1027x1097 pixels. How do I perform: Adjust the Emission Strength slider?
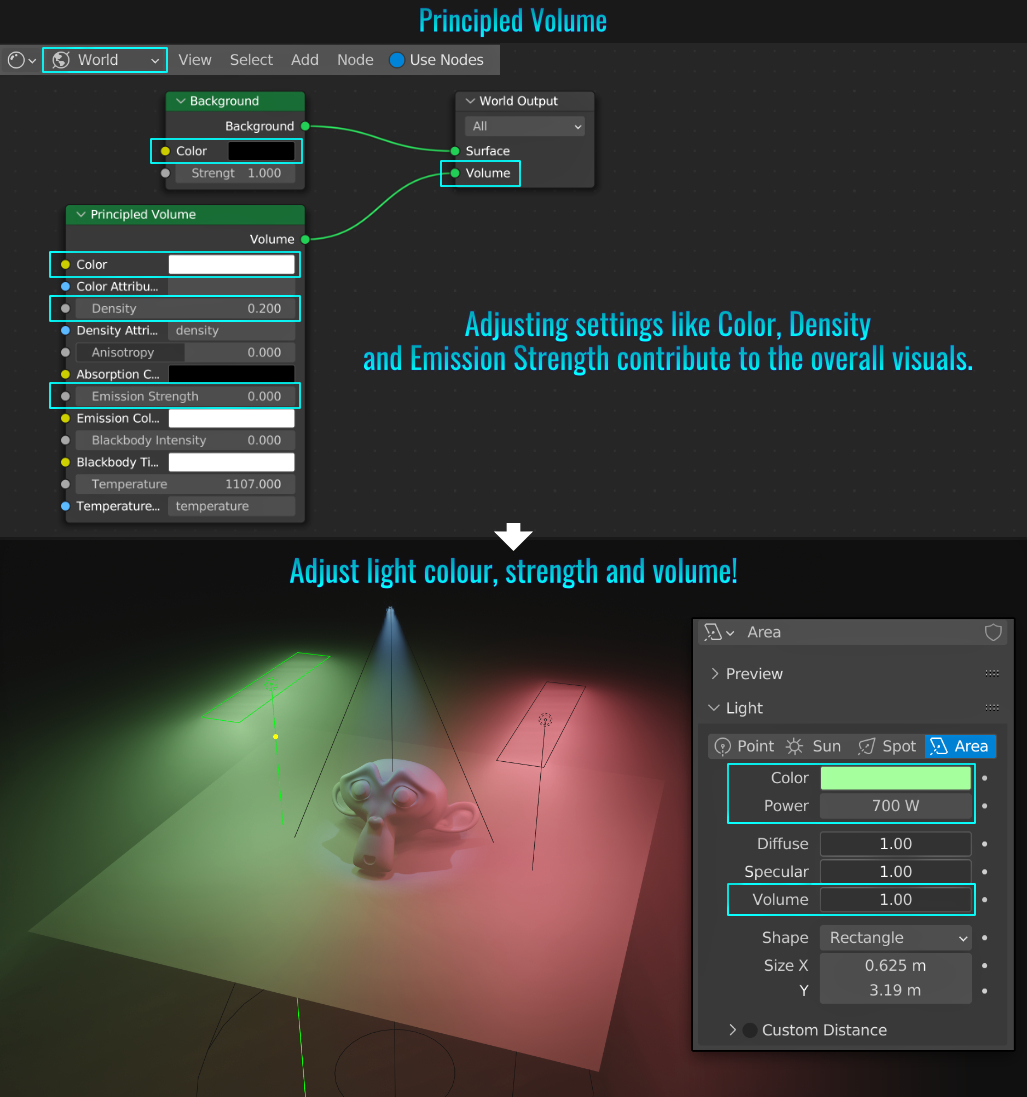click(x=185, y=396)
